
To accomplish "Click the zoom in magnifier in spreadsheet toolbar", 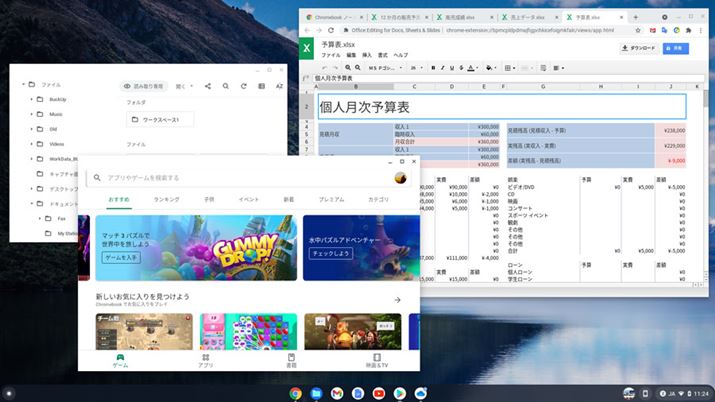I will [x=348, y=68].
